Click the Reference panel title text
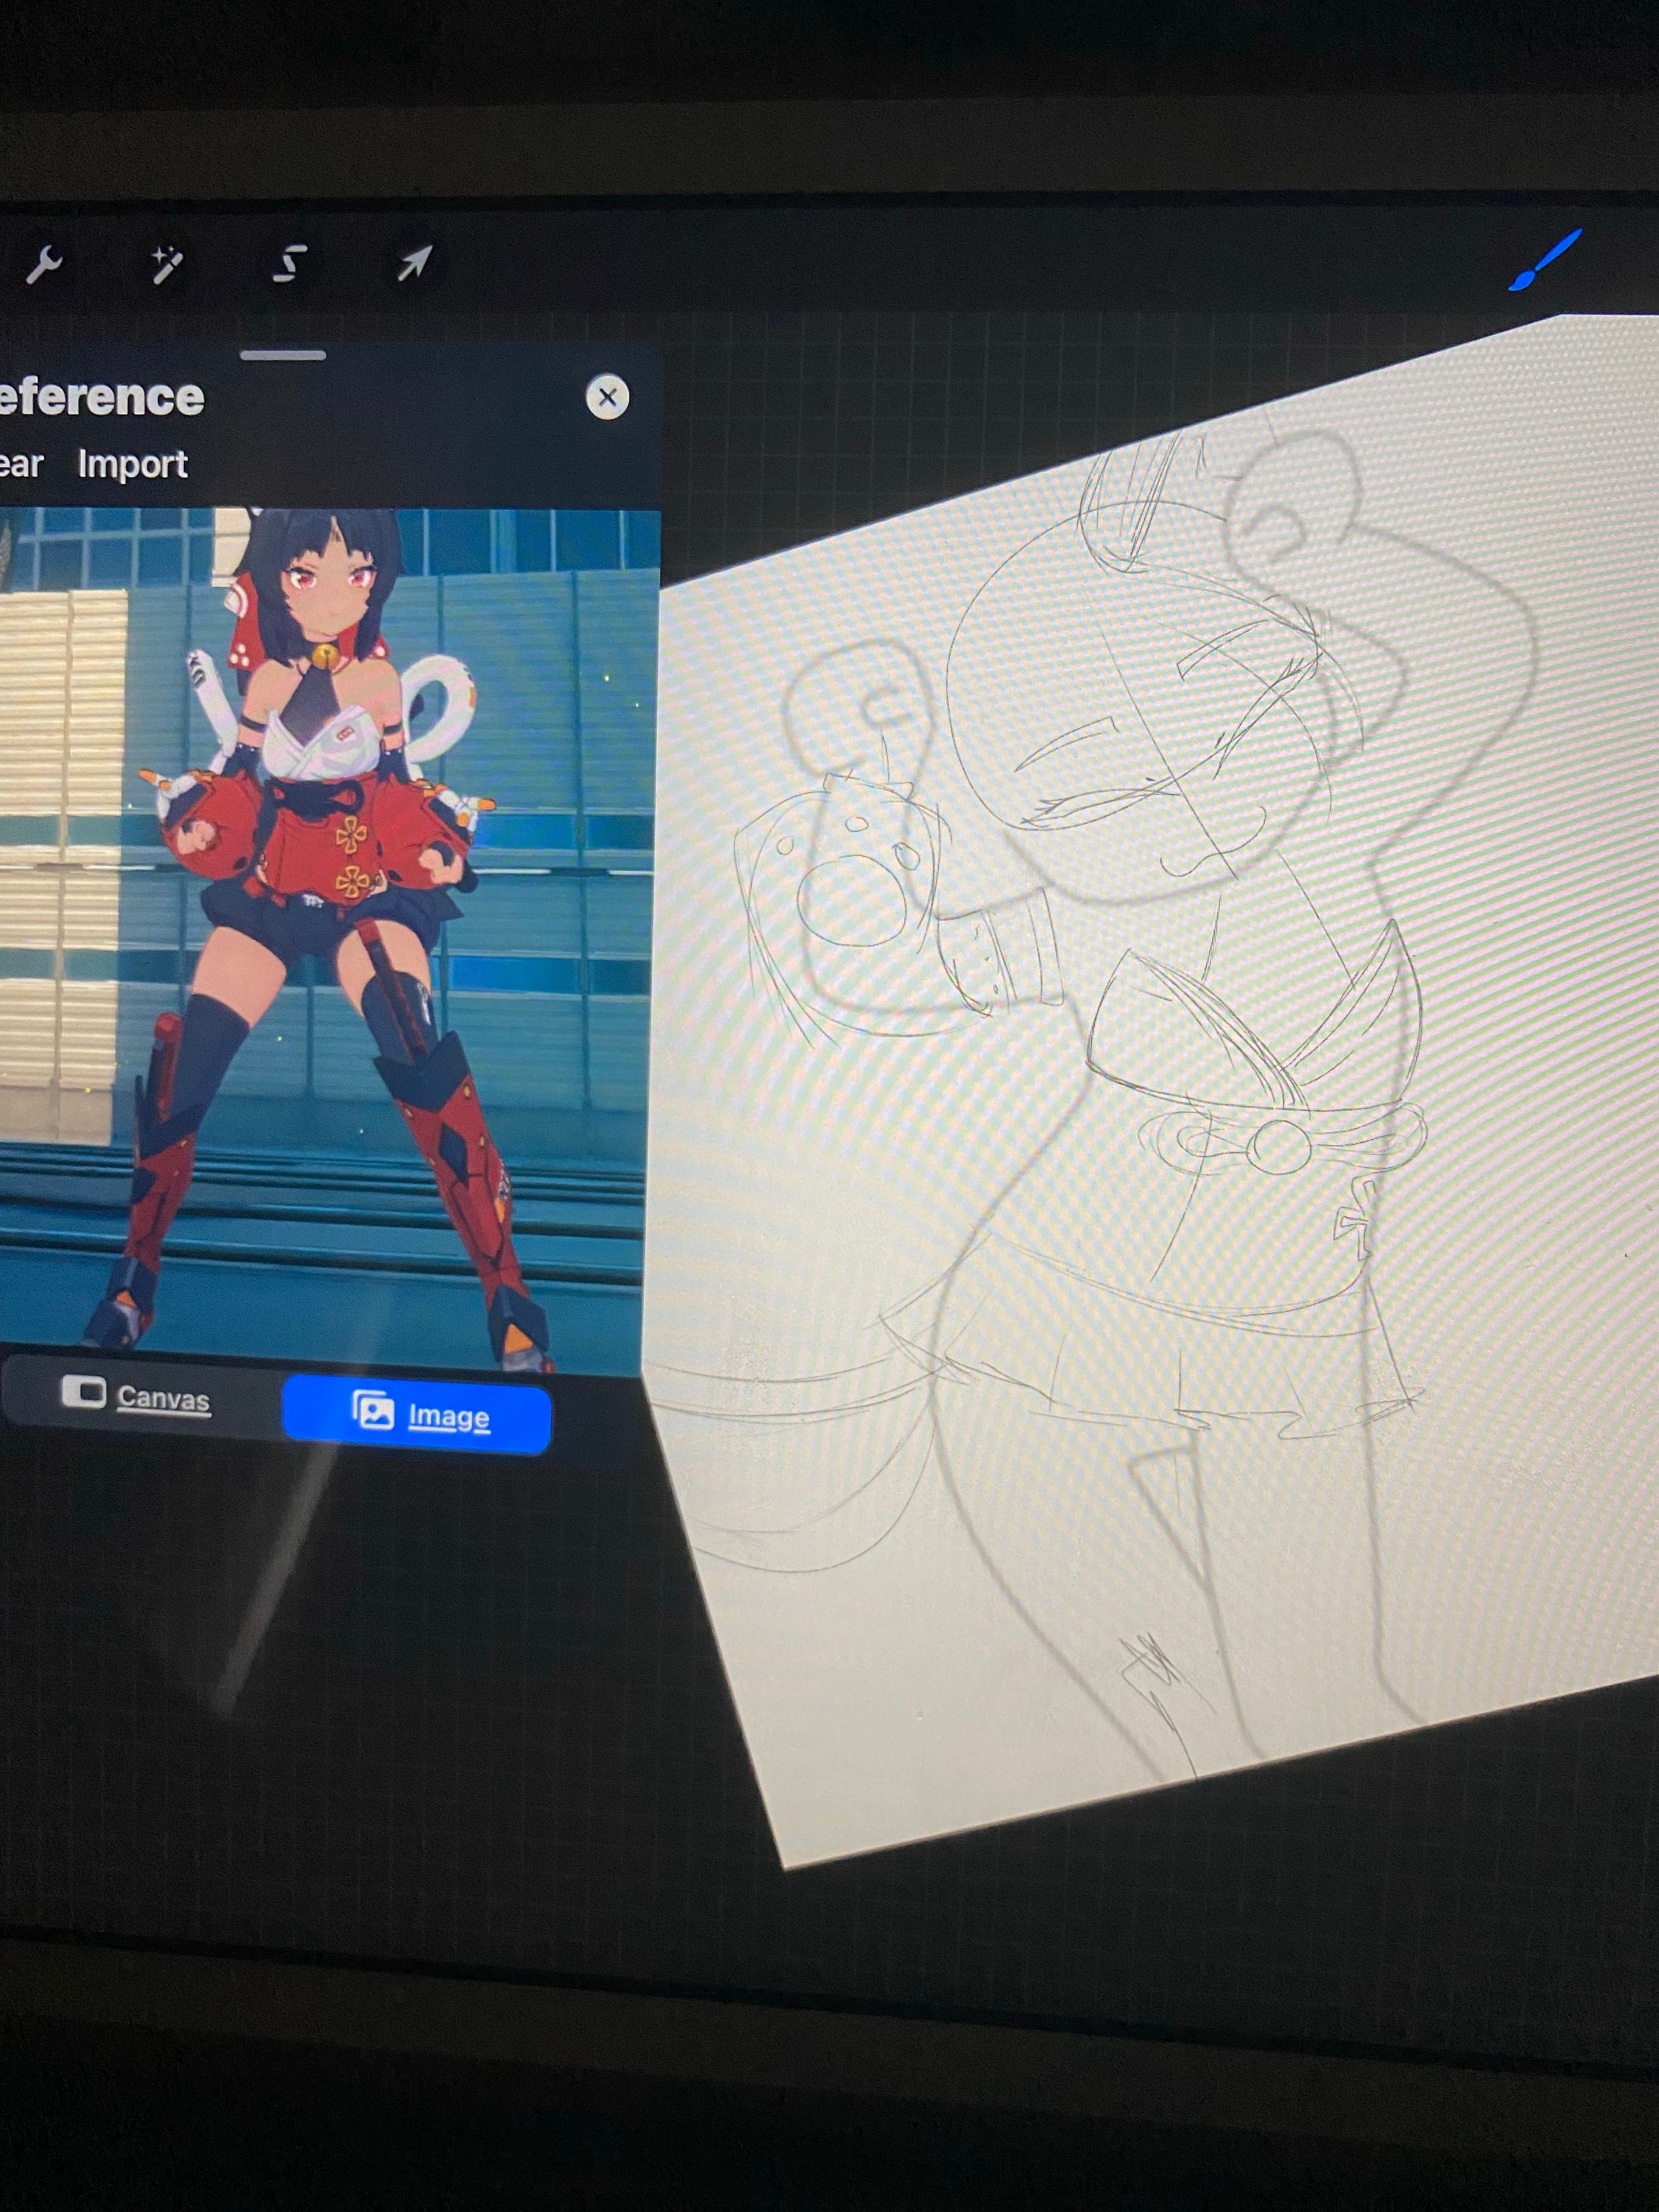Image resolution: width=1659 pixels, height=2212 pixels. point(100,397)
